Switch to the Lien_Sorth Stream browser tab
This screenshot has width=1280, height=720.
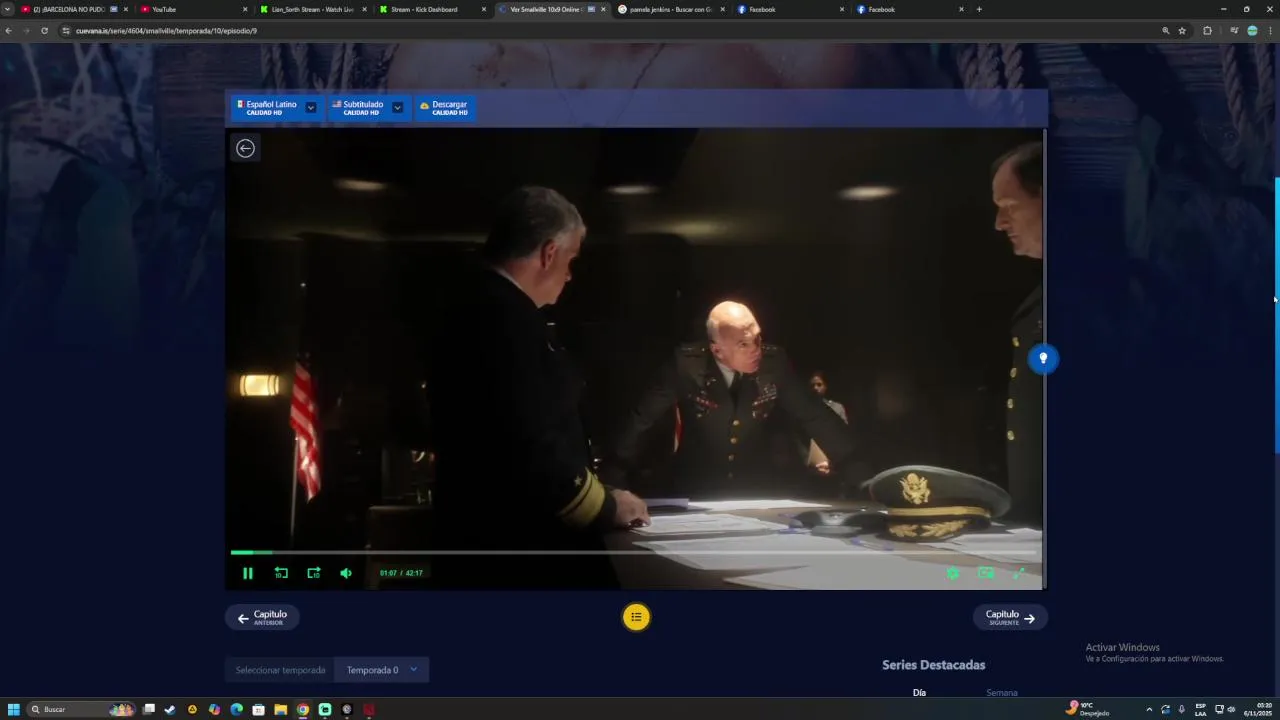pos(312,9)
